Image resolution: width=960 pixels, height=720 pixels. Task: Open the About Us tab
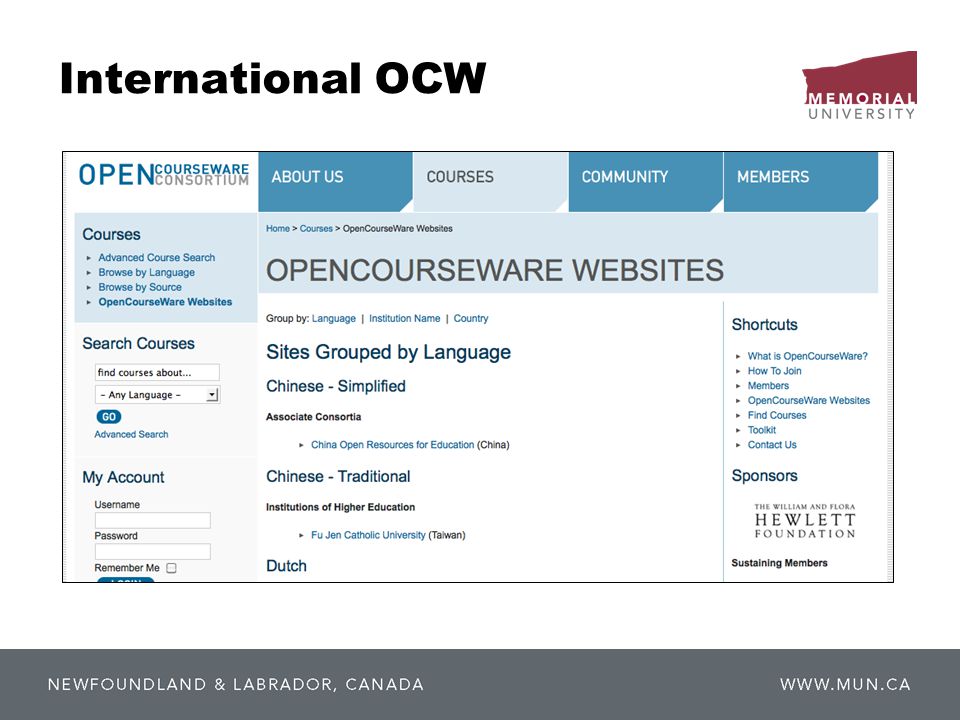tap(335, 181)
